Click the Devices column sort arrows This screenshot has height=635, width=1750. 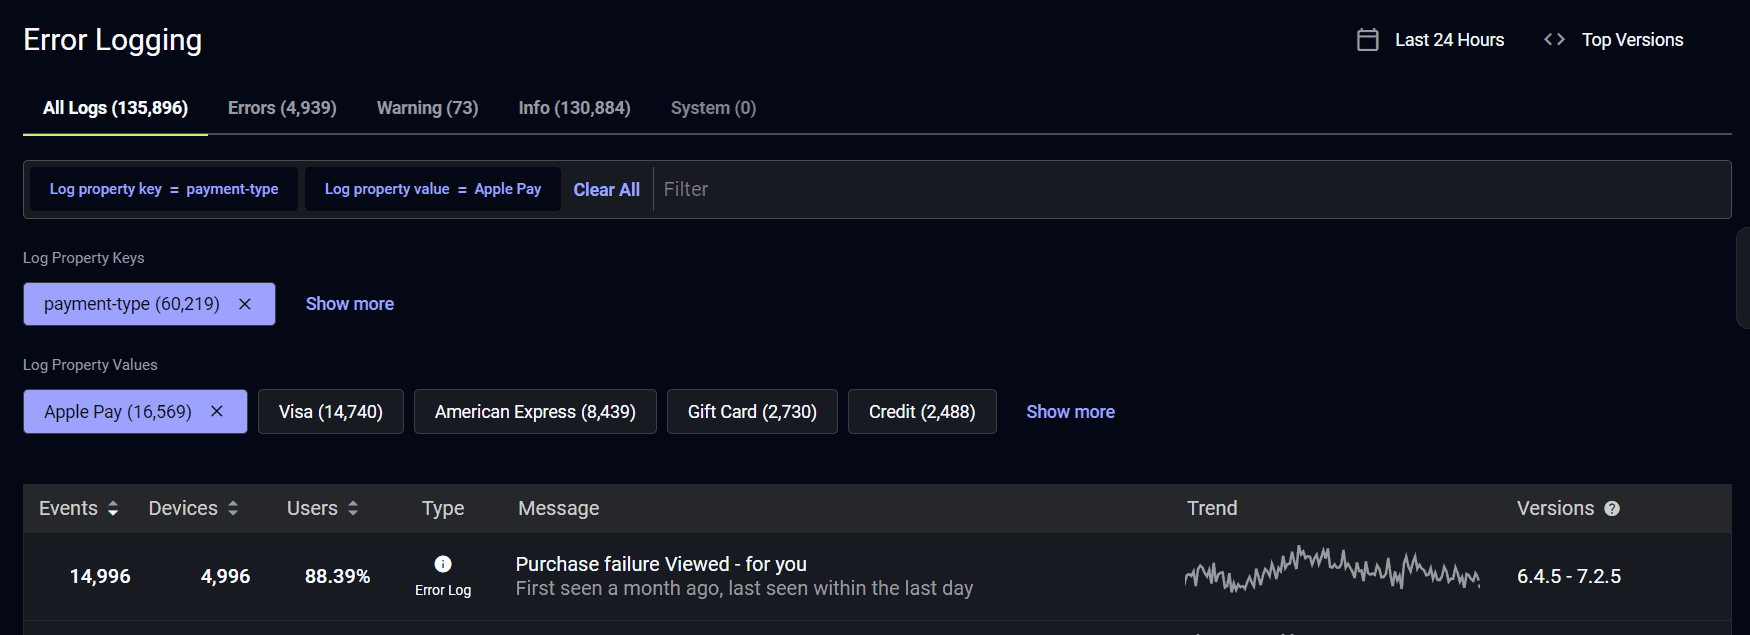233,508
